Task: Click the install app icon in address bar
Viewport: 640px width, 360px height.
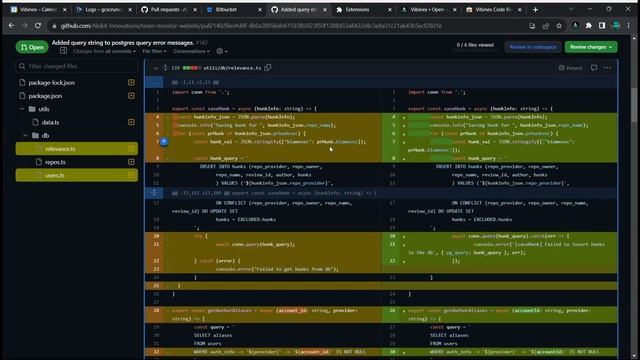Action: pyautogui.click(x=532, y=26)
